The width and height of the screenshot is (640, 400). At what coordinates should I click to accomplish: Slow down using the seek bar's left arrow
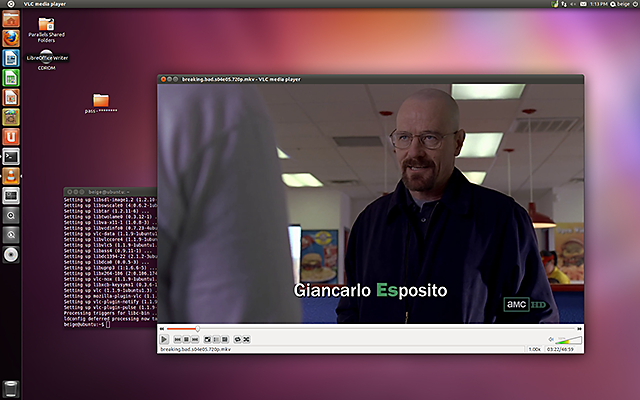[162, 329]
